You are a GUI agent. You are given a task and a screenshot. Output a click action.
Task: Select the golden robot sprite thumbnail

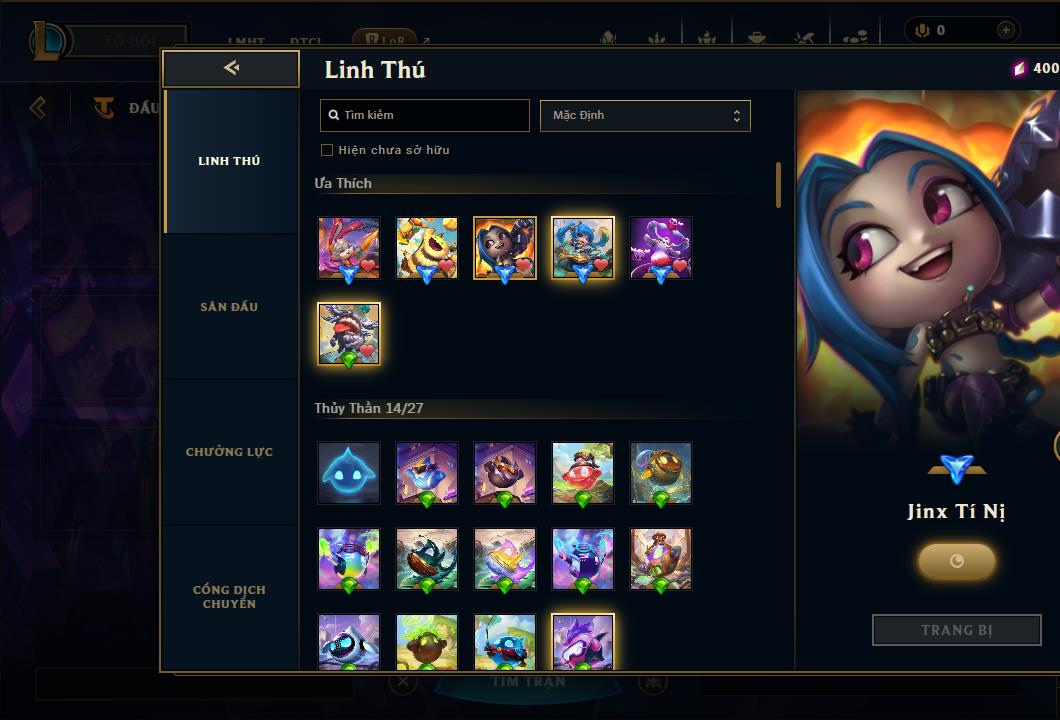click(x=660, y=473)
